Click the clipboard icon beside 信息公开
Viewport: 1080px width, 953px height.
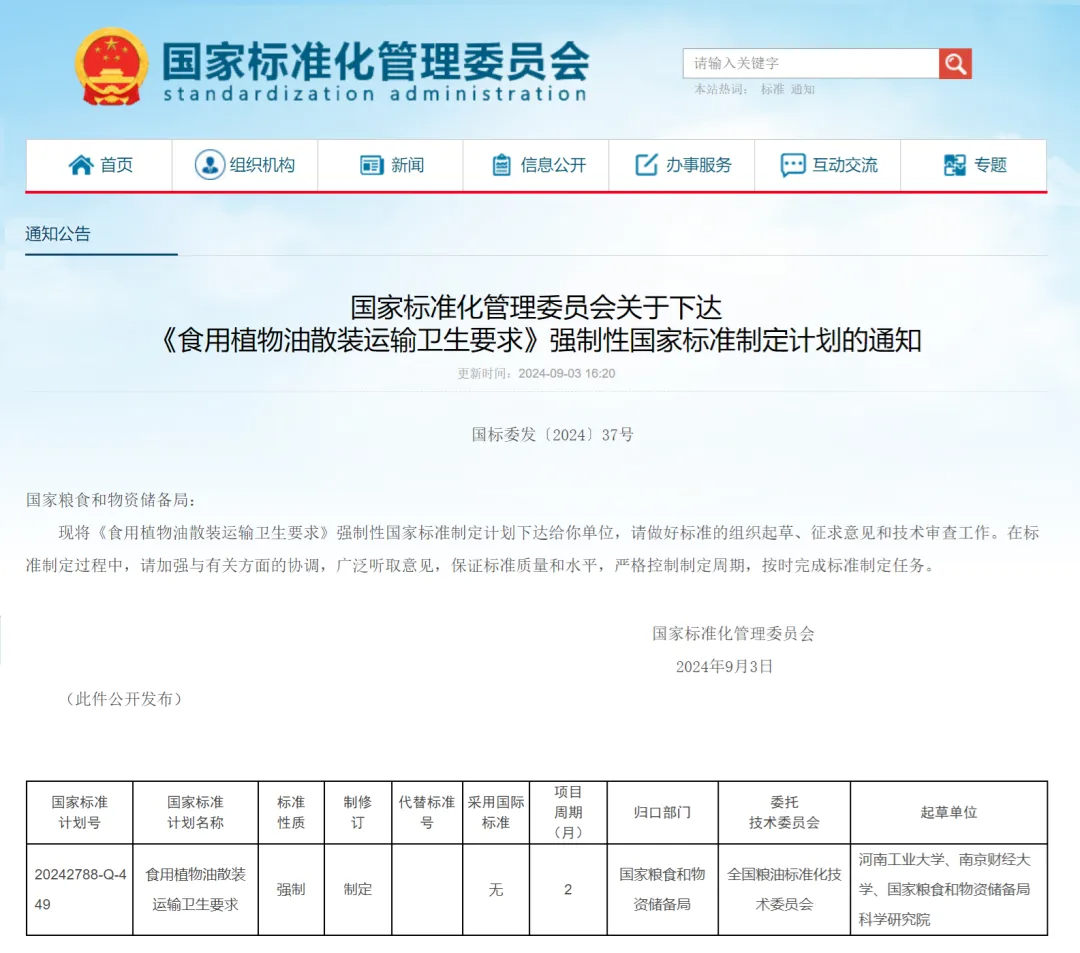[501, 165]
